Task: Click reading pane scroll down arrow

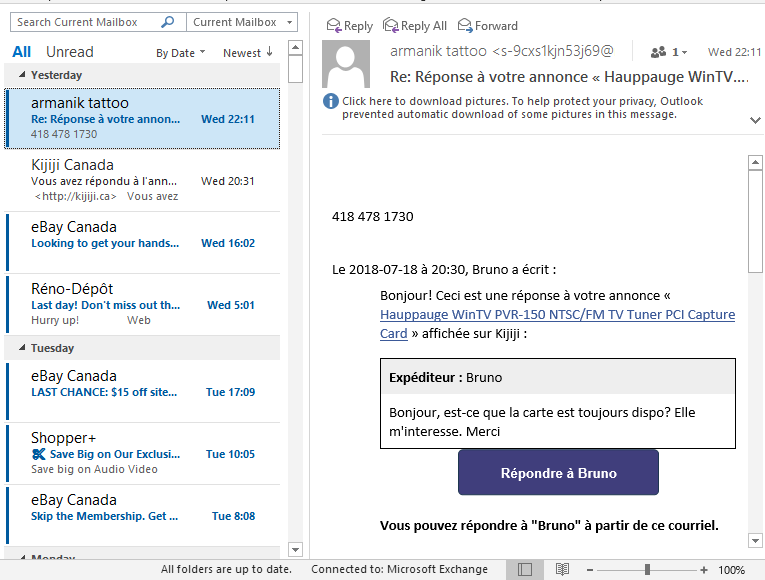Action: [755, 540]
